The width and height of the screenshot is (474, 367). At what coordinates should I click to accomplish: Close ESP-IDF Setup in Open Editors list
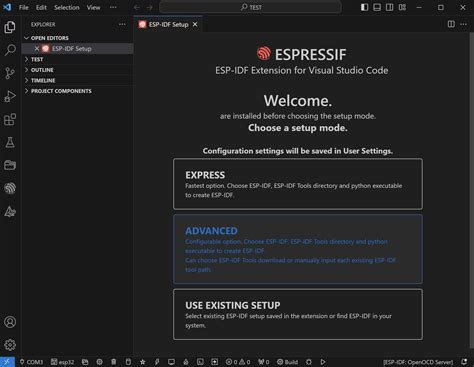(x=37, y=49)
